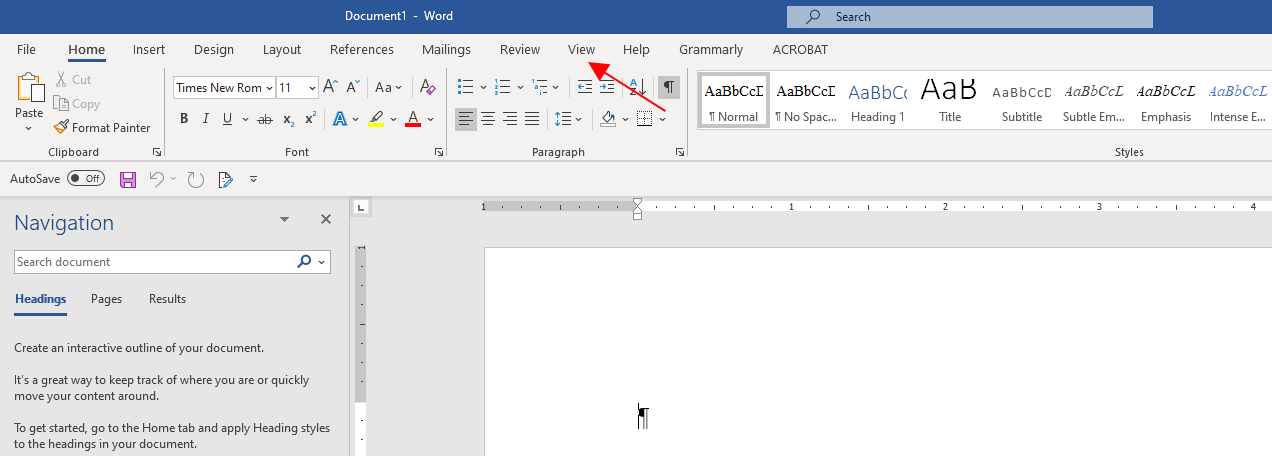Click the Increase Indent icon
1272x456 pixels.
tap(607, 87)
